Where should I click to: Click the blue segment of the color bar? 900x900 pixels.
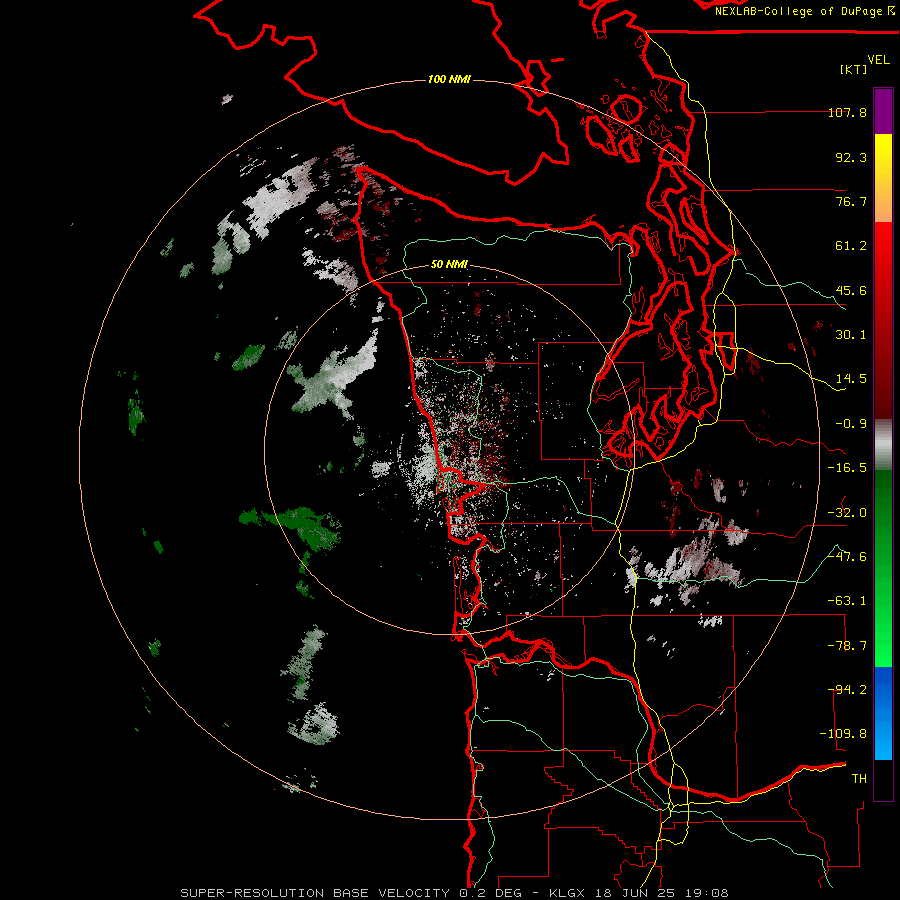pos(883,713)
